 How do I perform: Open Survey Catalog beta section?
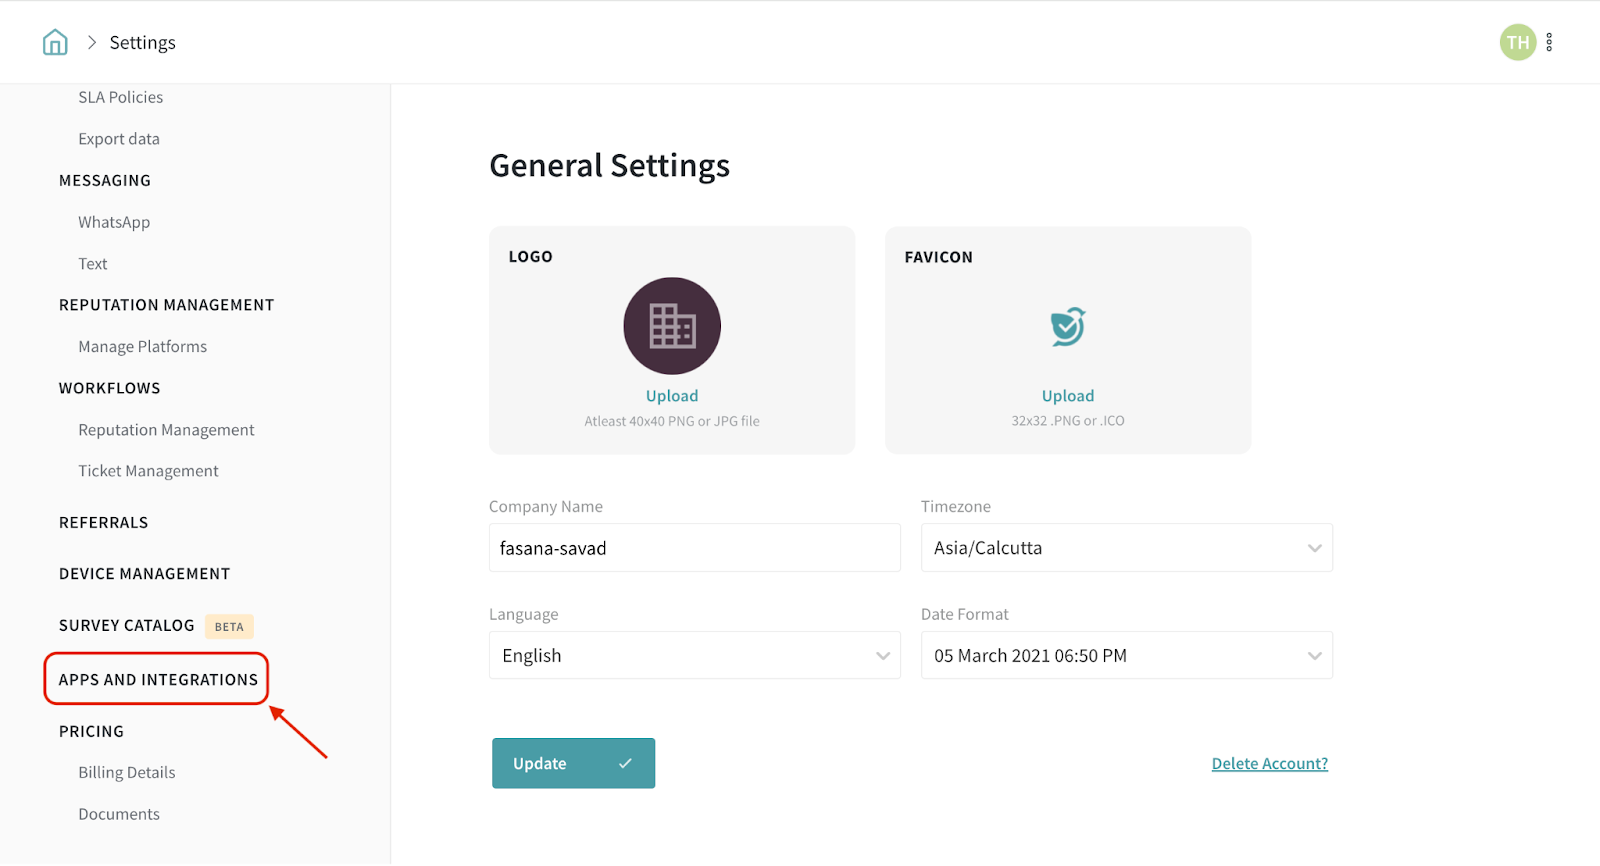coord(127,626)
